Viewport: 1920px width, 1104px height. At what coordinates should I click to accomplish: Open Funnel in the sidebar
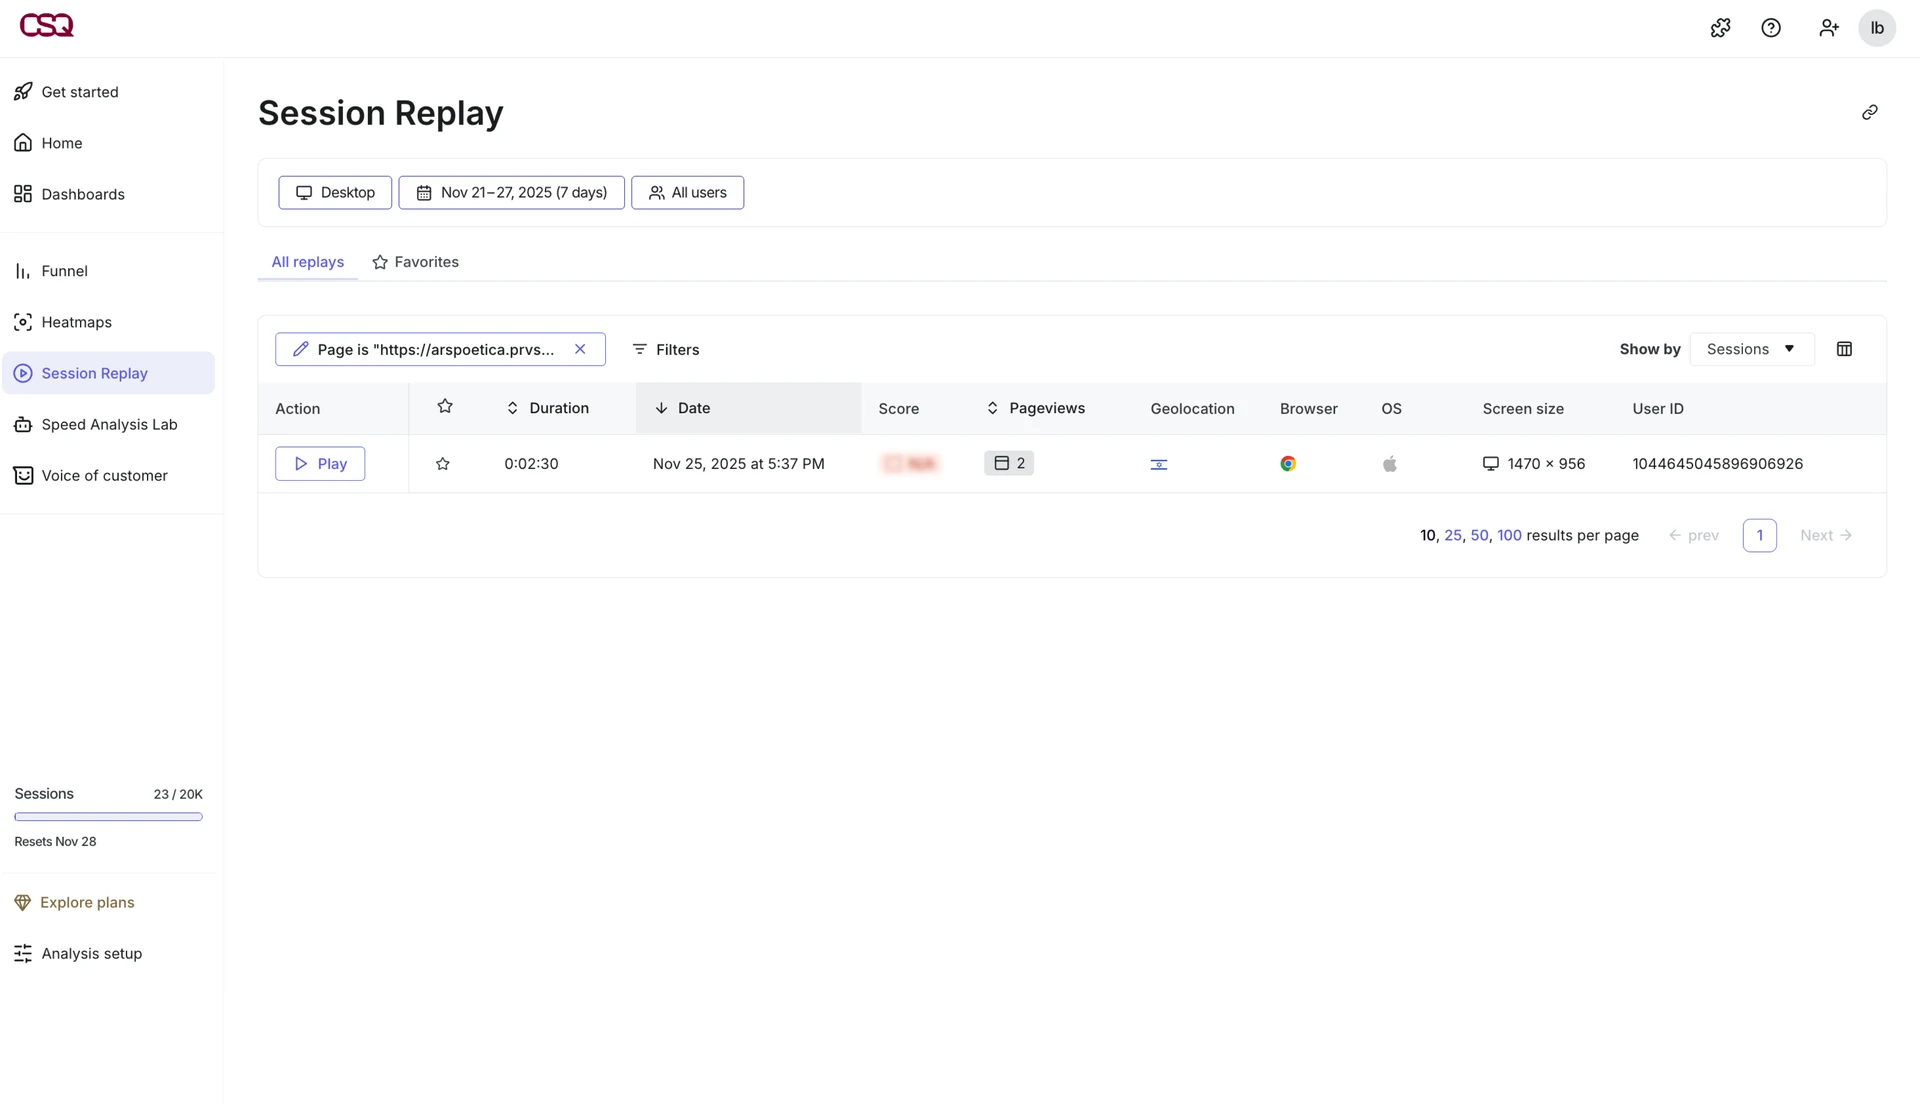108,271
